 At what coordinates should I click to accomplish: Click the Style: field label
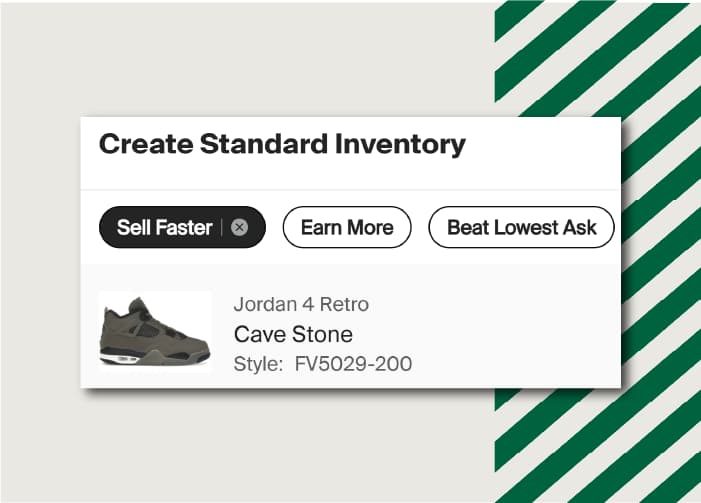258,363
